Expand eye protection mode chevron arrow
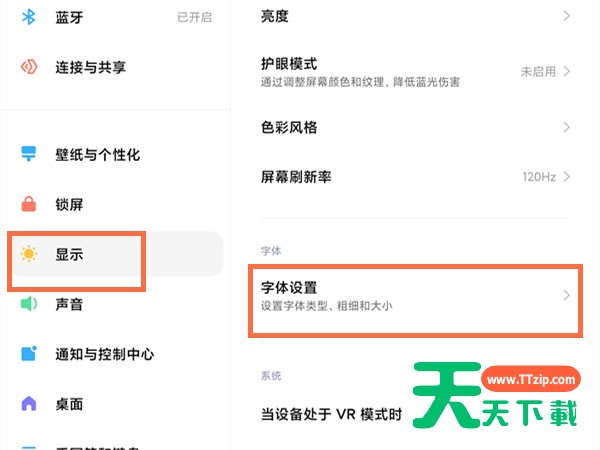 pyautogui.click(x=567, y=72)
